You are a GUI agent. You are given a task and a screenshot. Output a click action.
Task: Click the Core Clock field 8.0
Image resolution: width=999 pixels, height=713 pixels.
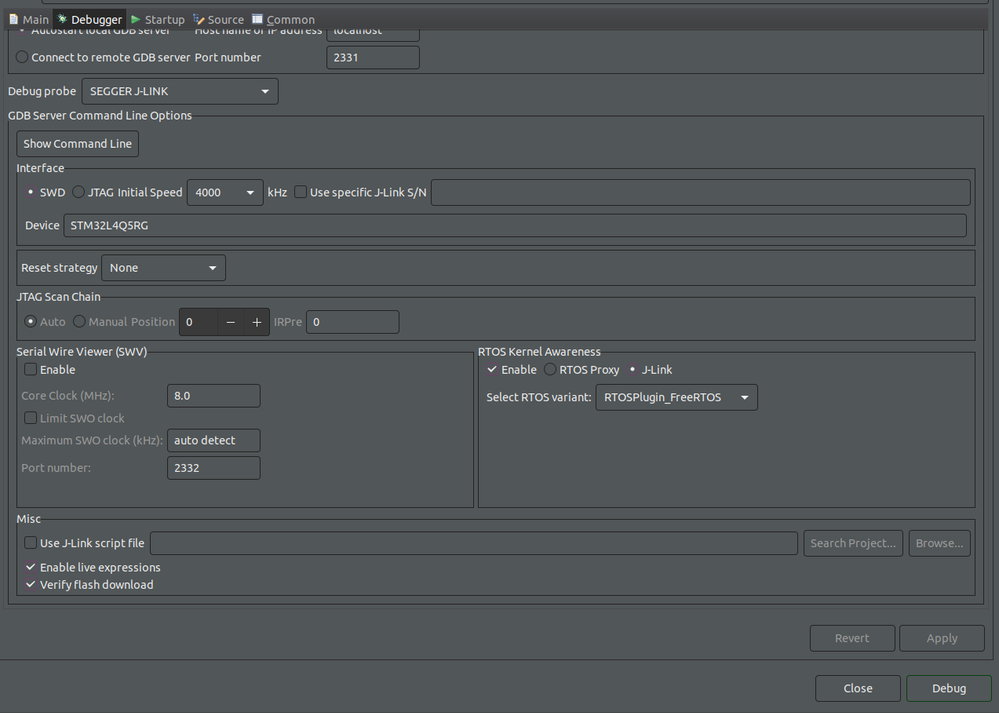coord(213,396)
